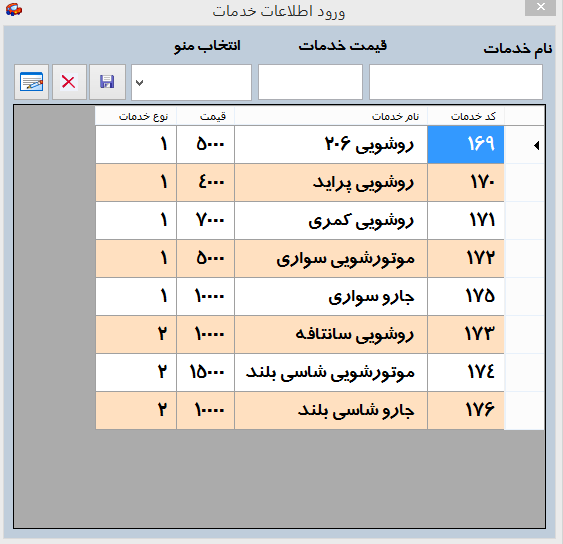Click the قیمت خدمات input field
Image resolution: width=563 pixels, height=544 pixels.
(x=310, y=82)
